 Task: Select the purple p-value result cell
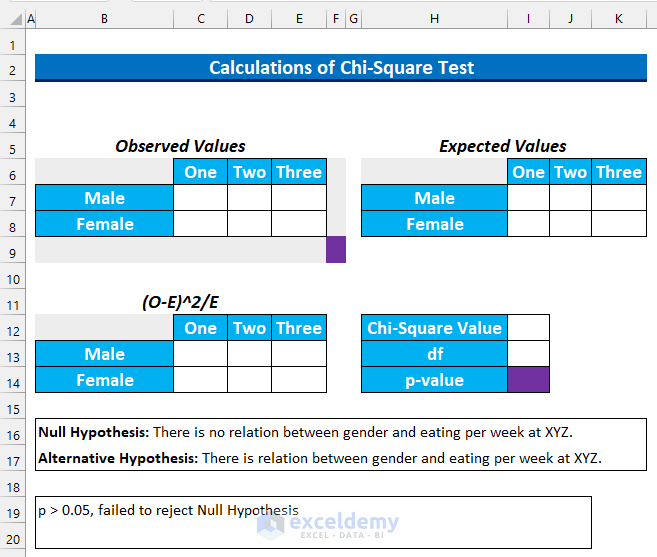(x=528, y=380)
